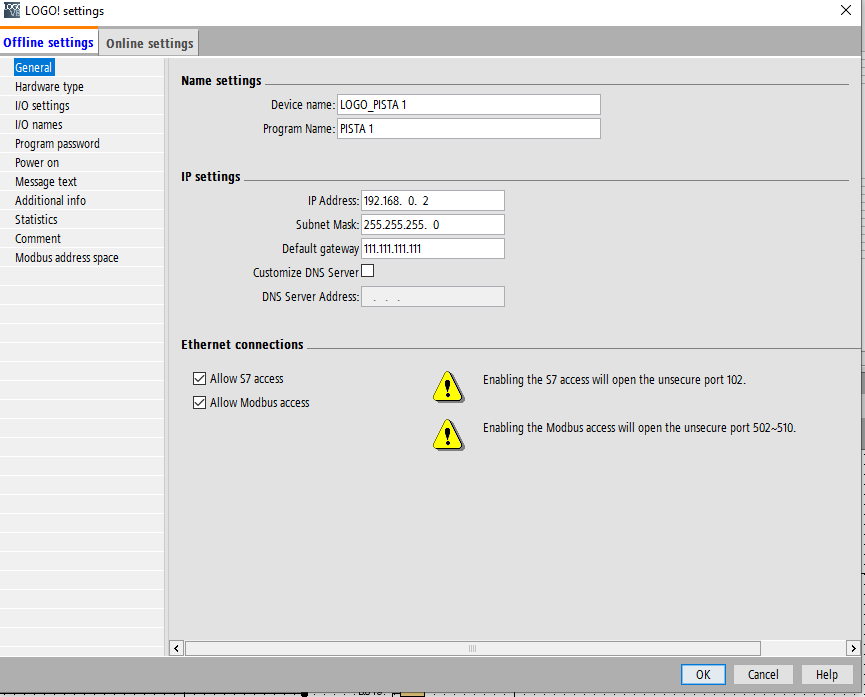
Task: Focus the Device name input field
Action: pos(469,105)
